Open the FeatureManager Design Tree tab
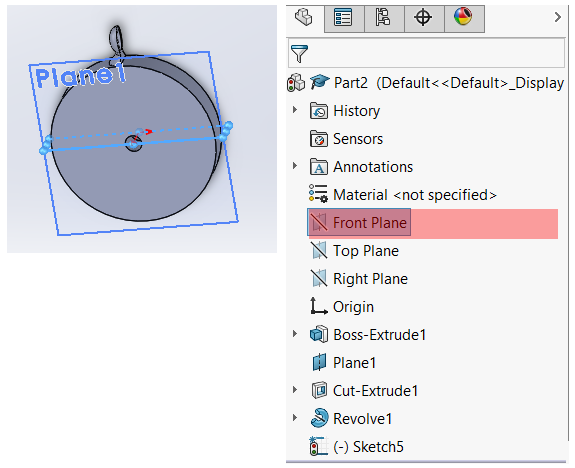Viewport: 575px width, 468px height. click(x=304, y=17)
